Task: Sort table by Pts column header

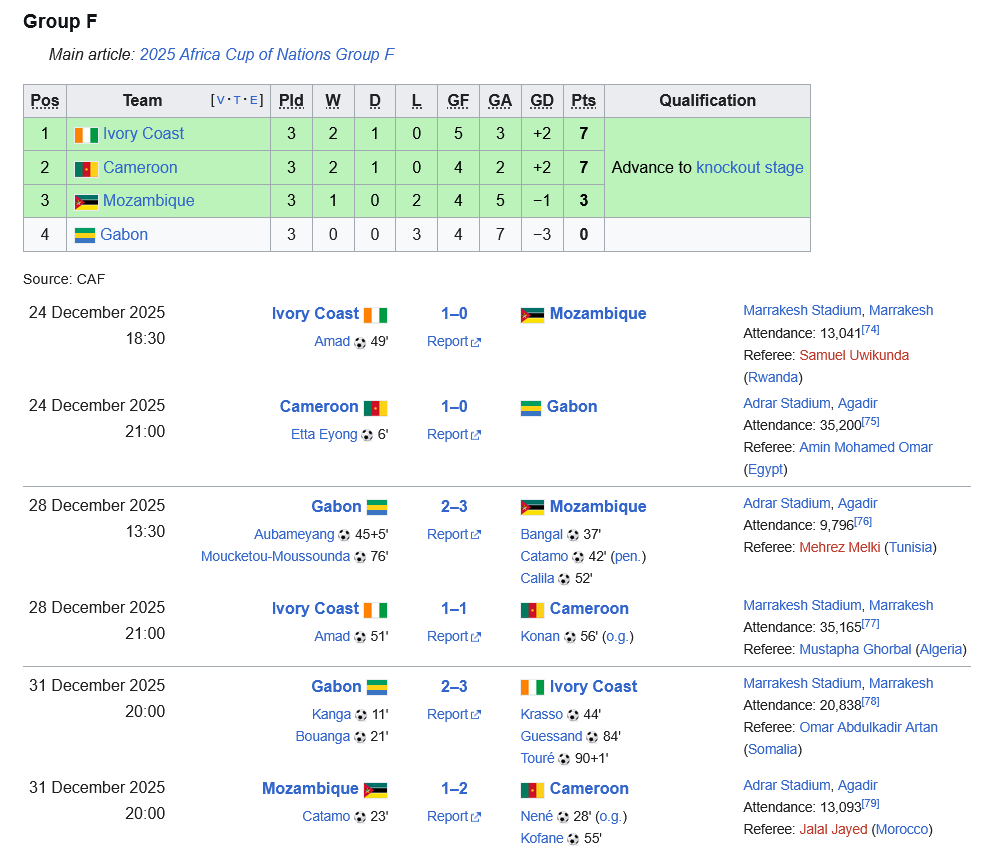Action: click(583, 100)
